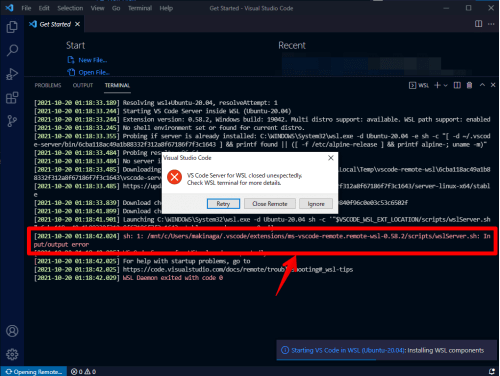
Task: Add a new terminal with plus icon
Action: point(437,85)
